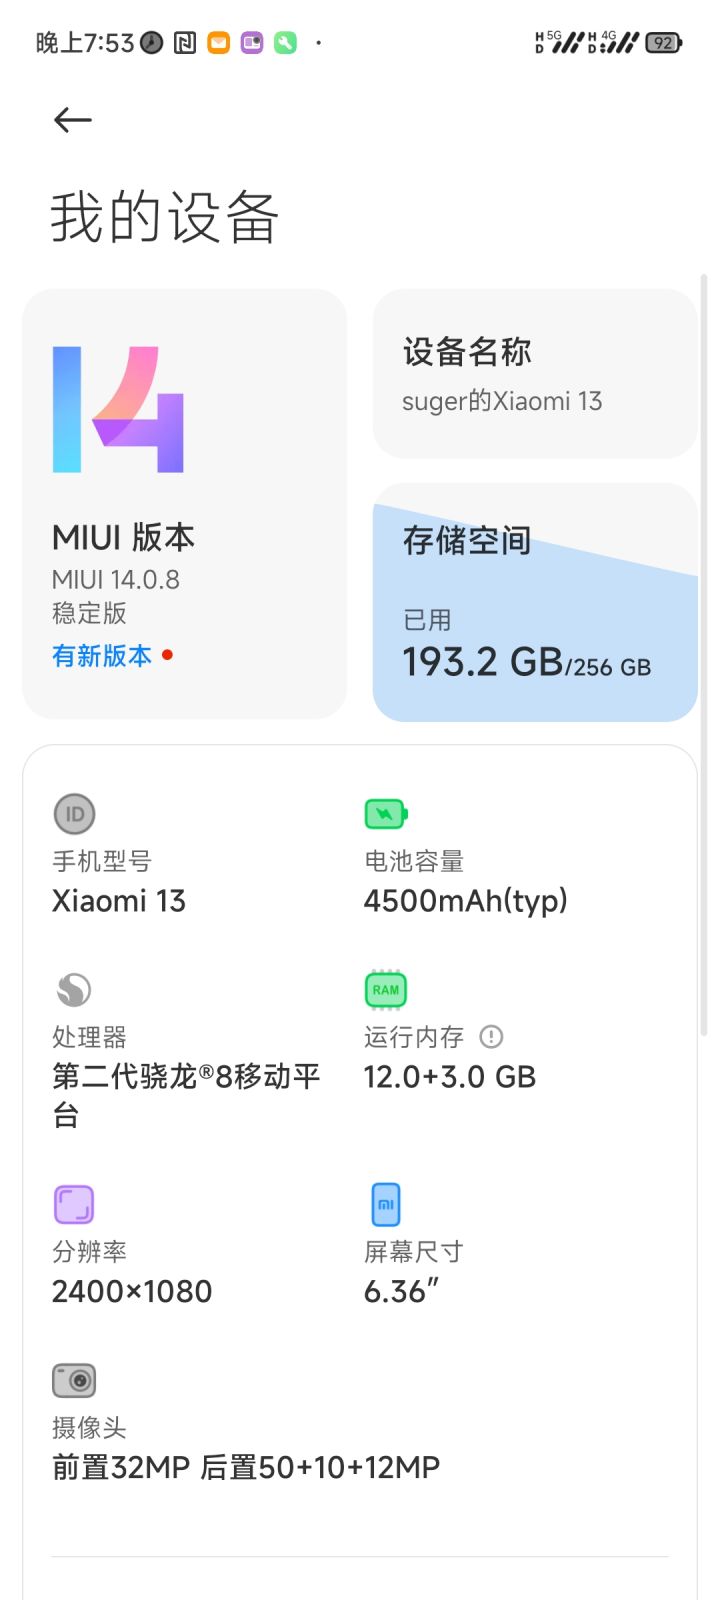The width and height of the screenshot is (720, 1600).
Task: Open the 存储空间 storage card
Action: coord(535,603)
